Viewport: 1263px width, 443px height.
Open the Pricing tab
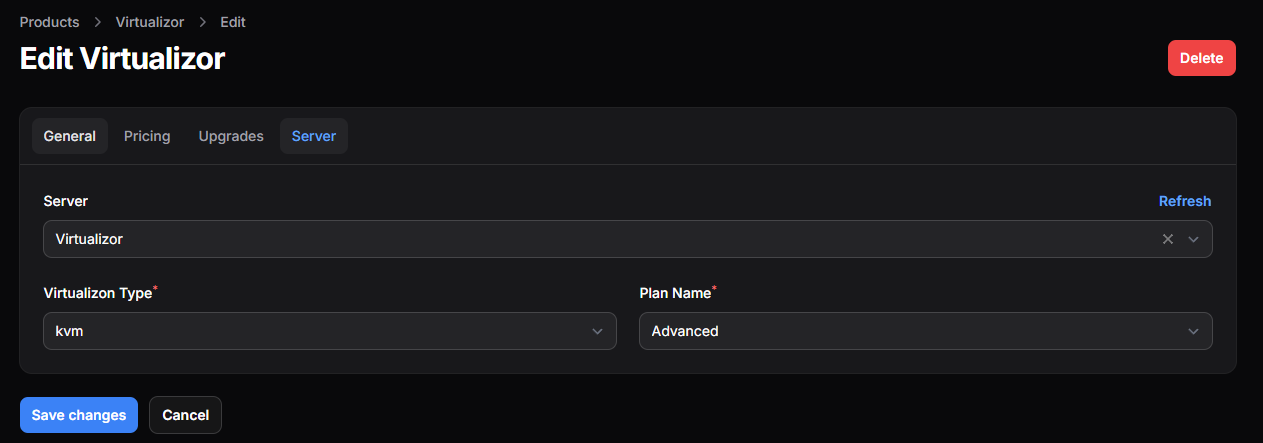(x=147, y=136)
